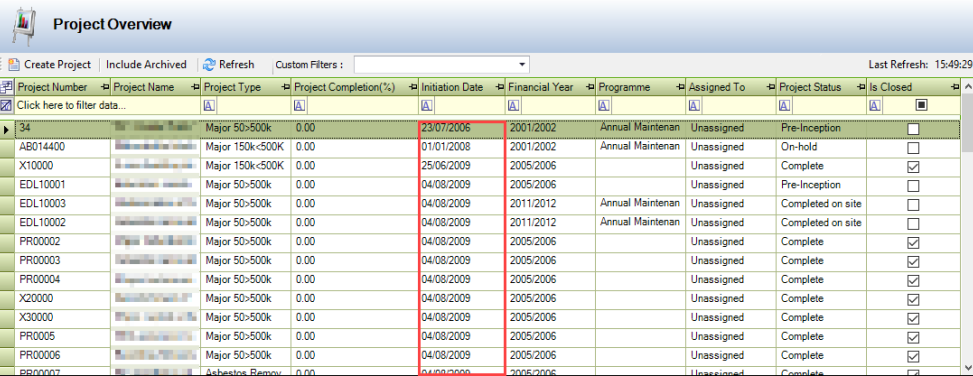Toggle Is Closed filter row checkbox
973x376 pixels.
coord(921,105)
